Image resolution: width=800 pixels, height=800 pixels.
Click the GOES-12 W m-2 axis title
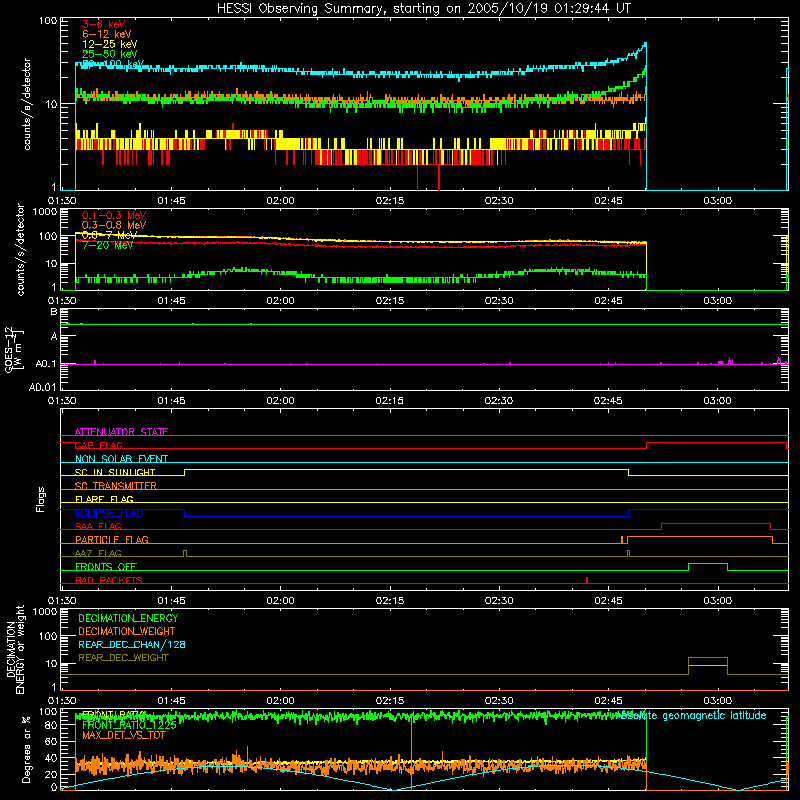pos(13,349)
